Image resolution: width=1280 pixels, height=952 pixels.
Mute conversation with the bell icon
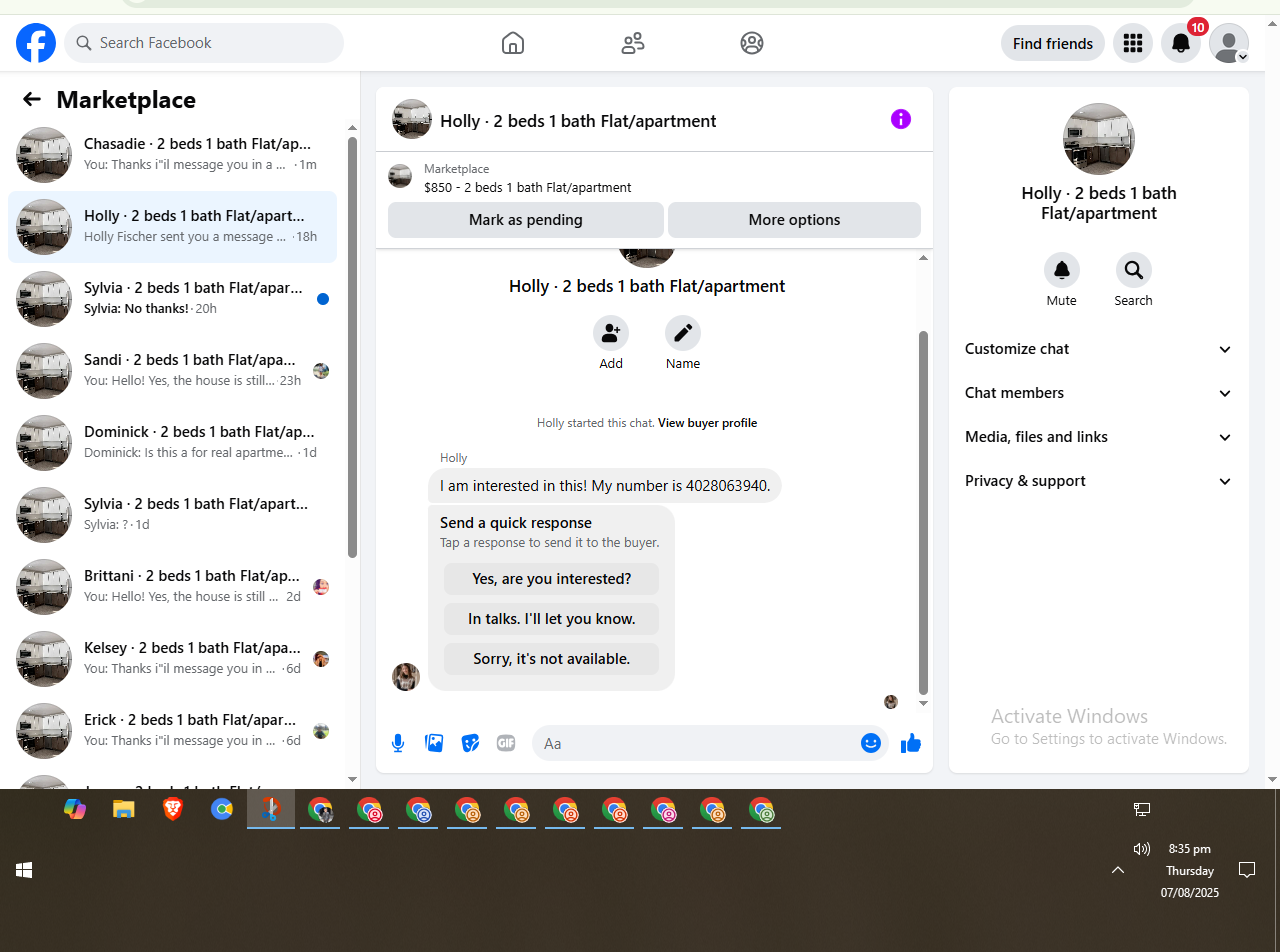[x=1062, y=270]
